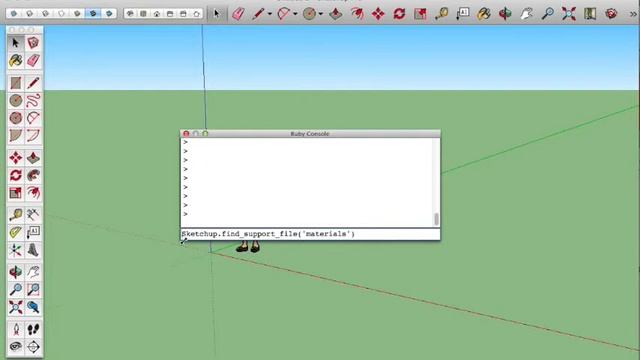
Task: Select Eraser tool in top toolbar
Action: [x=238, y=14]
